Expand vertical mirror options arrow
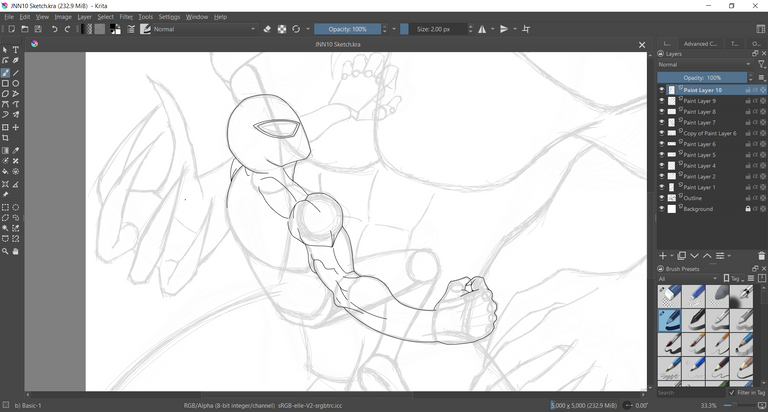This screenshot has height=412, width=768. [x=515, y=29]
